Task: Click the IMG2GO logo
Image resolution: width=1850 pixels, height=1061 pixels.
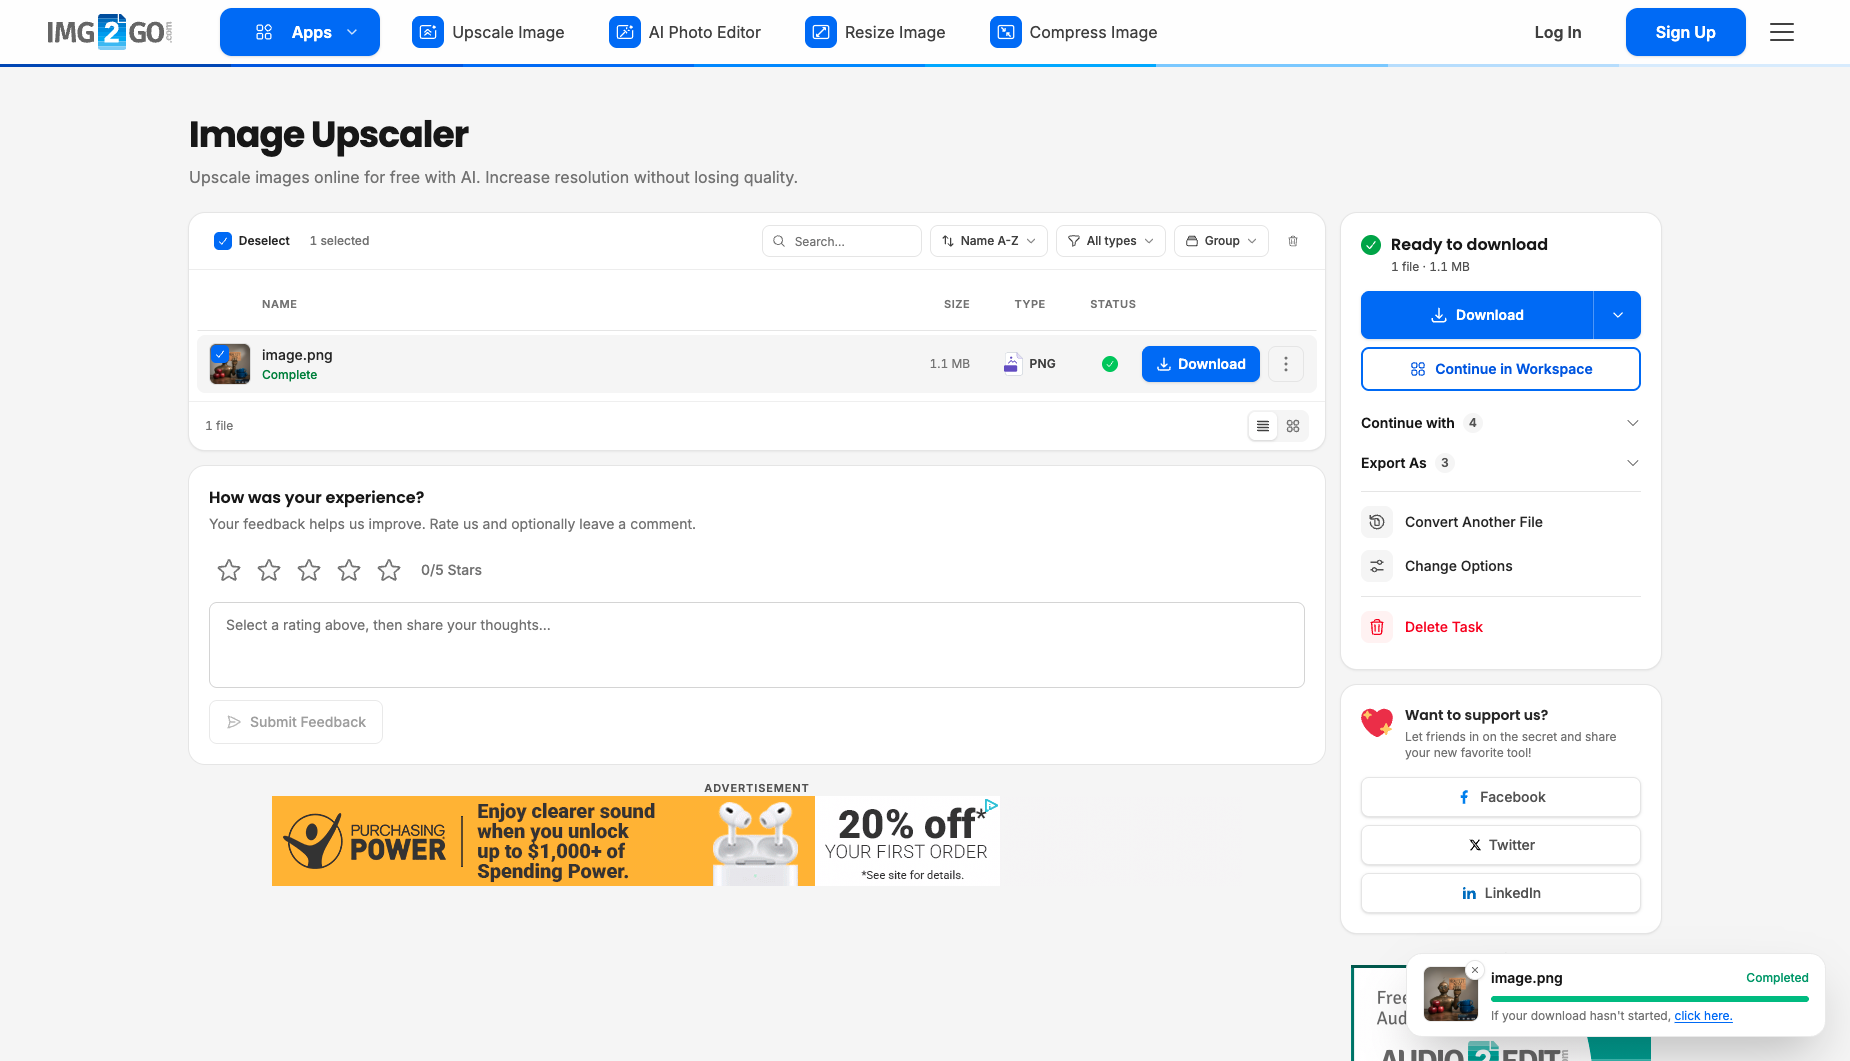Action: click(x=110, y=32)
